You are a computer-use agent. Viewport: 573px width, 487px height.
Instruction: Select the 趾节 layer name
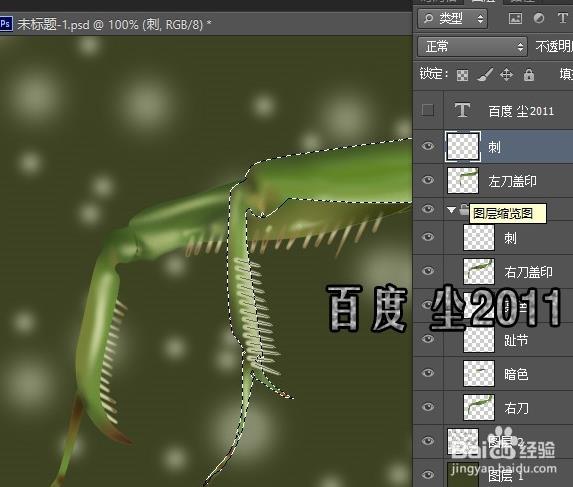pyautogui.click(x=516, y=340)
